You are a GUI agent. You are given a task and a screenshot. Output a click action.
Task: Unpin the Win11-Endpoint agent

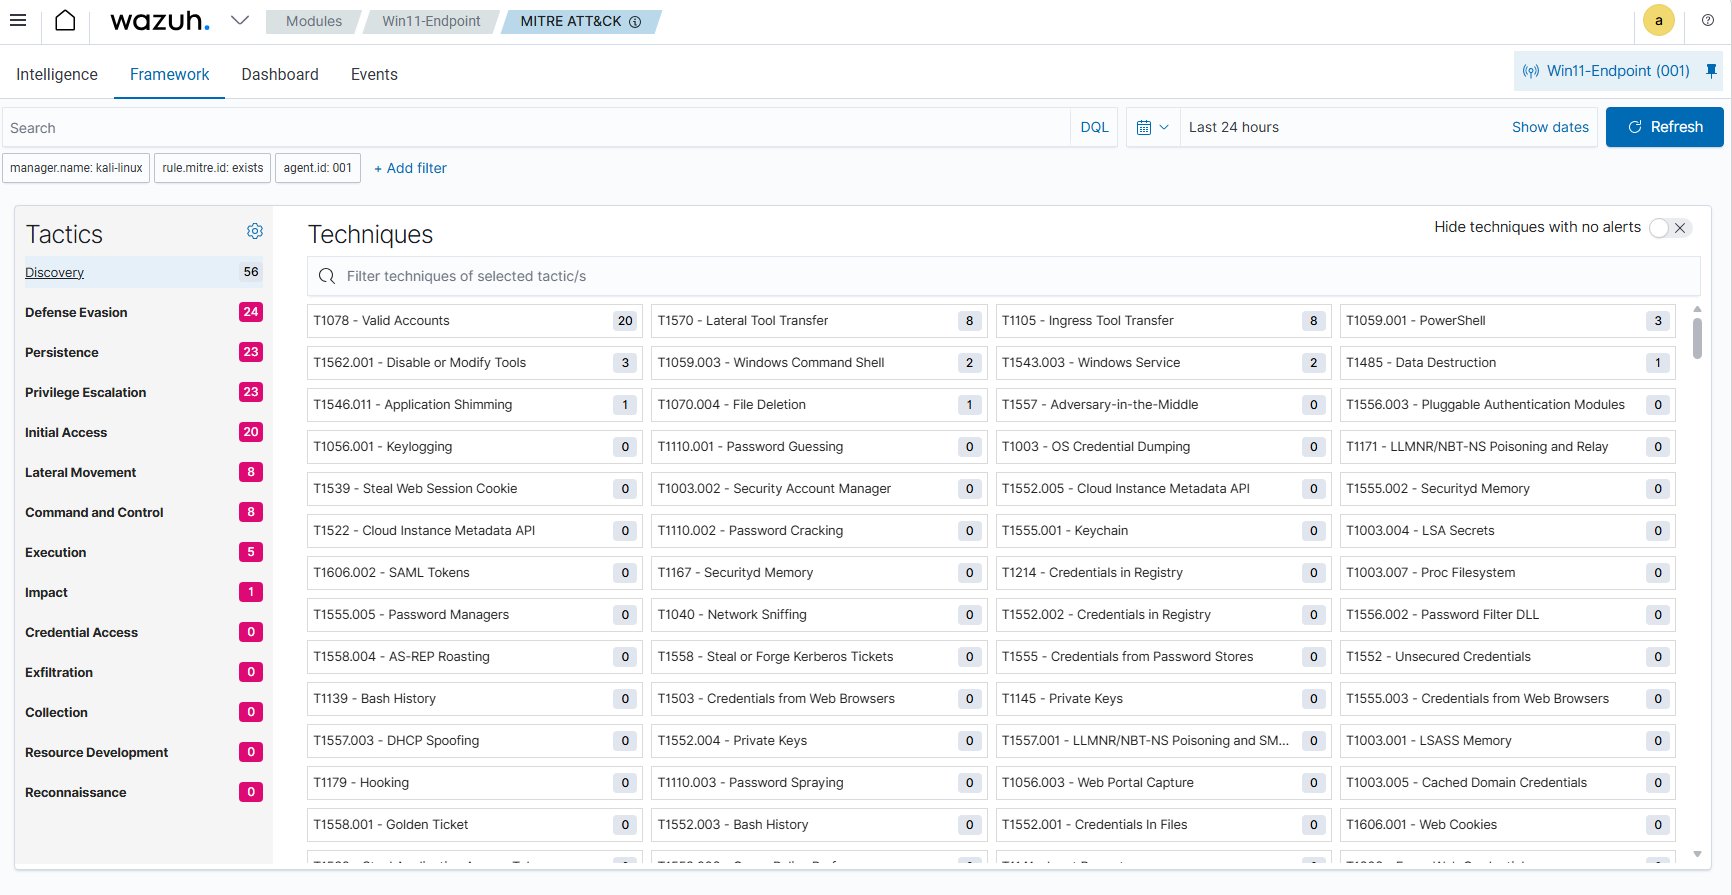pyautogui.click(x=1711, y=71)
